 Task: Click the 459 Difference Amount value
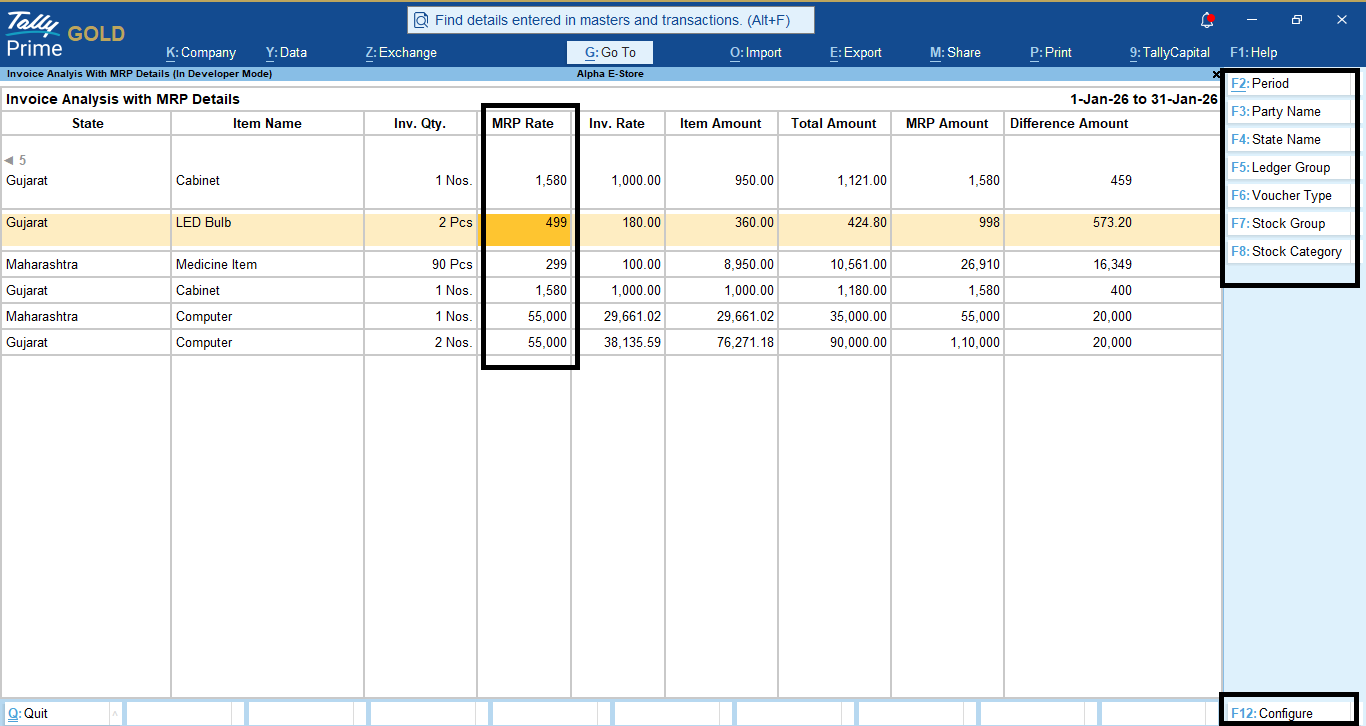pyautogui.click(x=1121, y=181)
